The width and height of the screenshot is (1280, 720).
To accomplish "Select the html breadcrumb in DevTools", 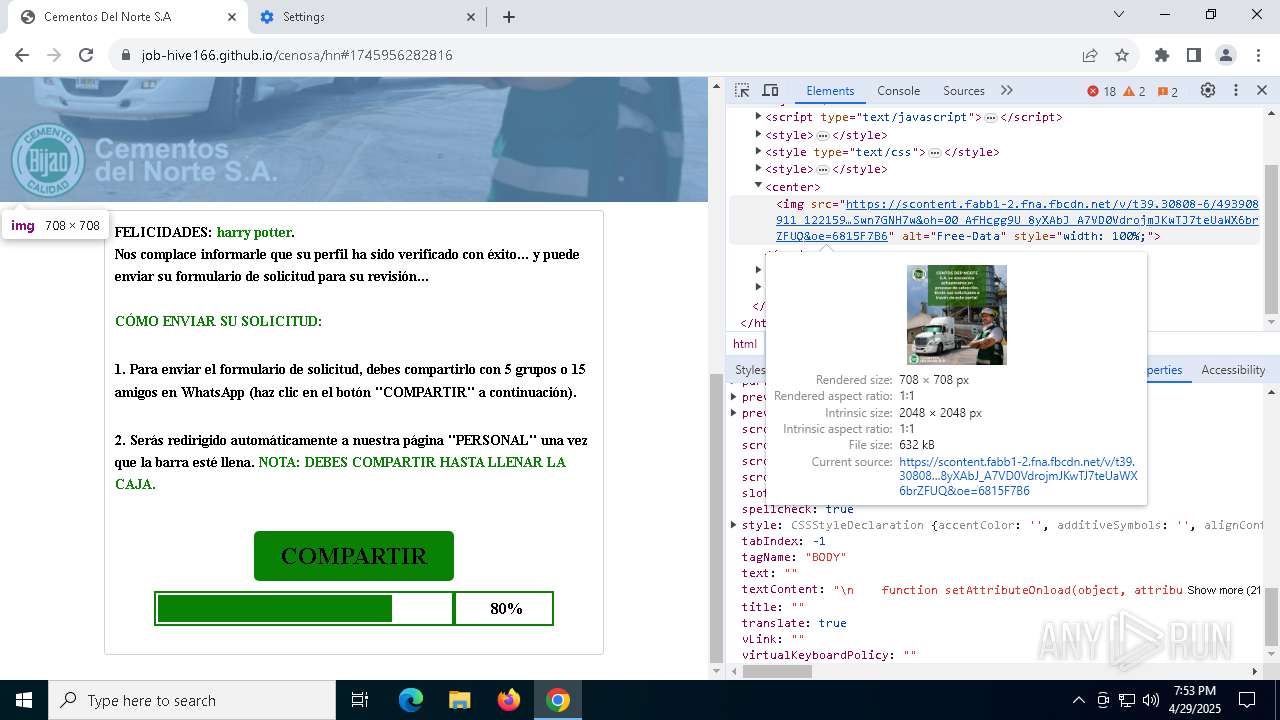I will click(x=745, y=344).
